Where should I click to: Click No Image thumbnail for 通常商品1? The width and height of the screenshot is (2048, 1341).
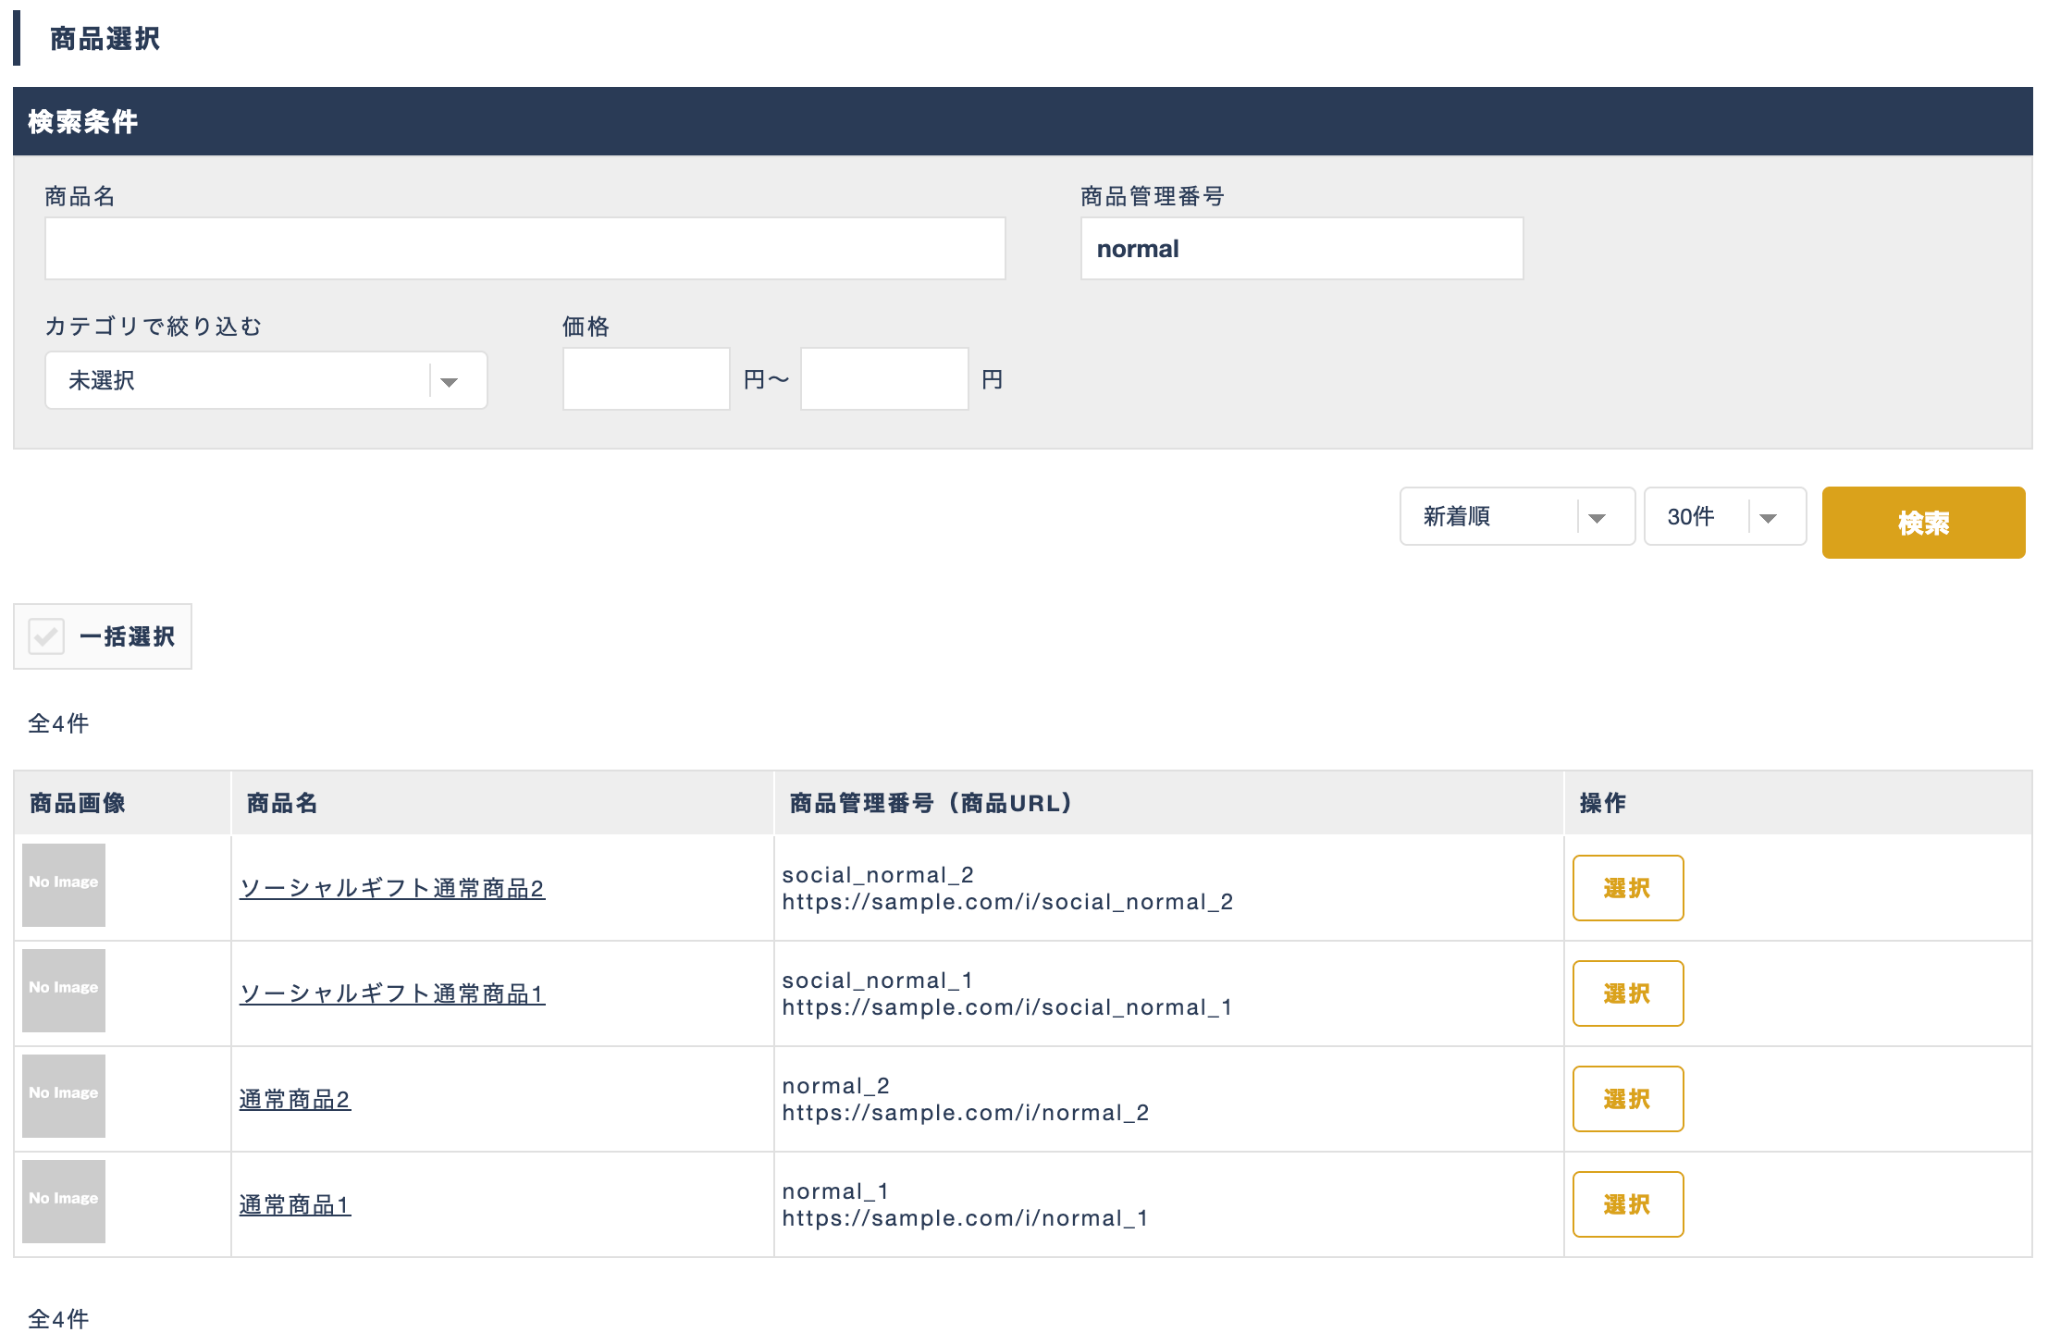63,1201
